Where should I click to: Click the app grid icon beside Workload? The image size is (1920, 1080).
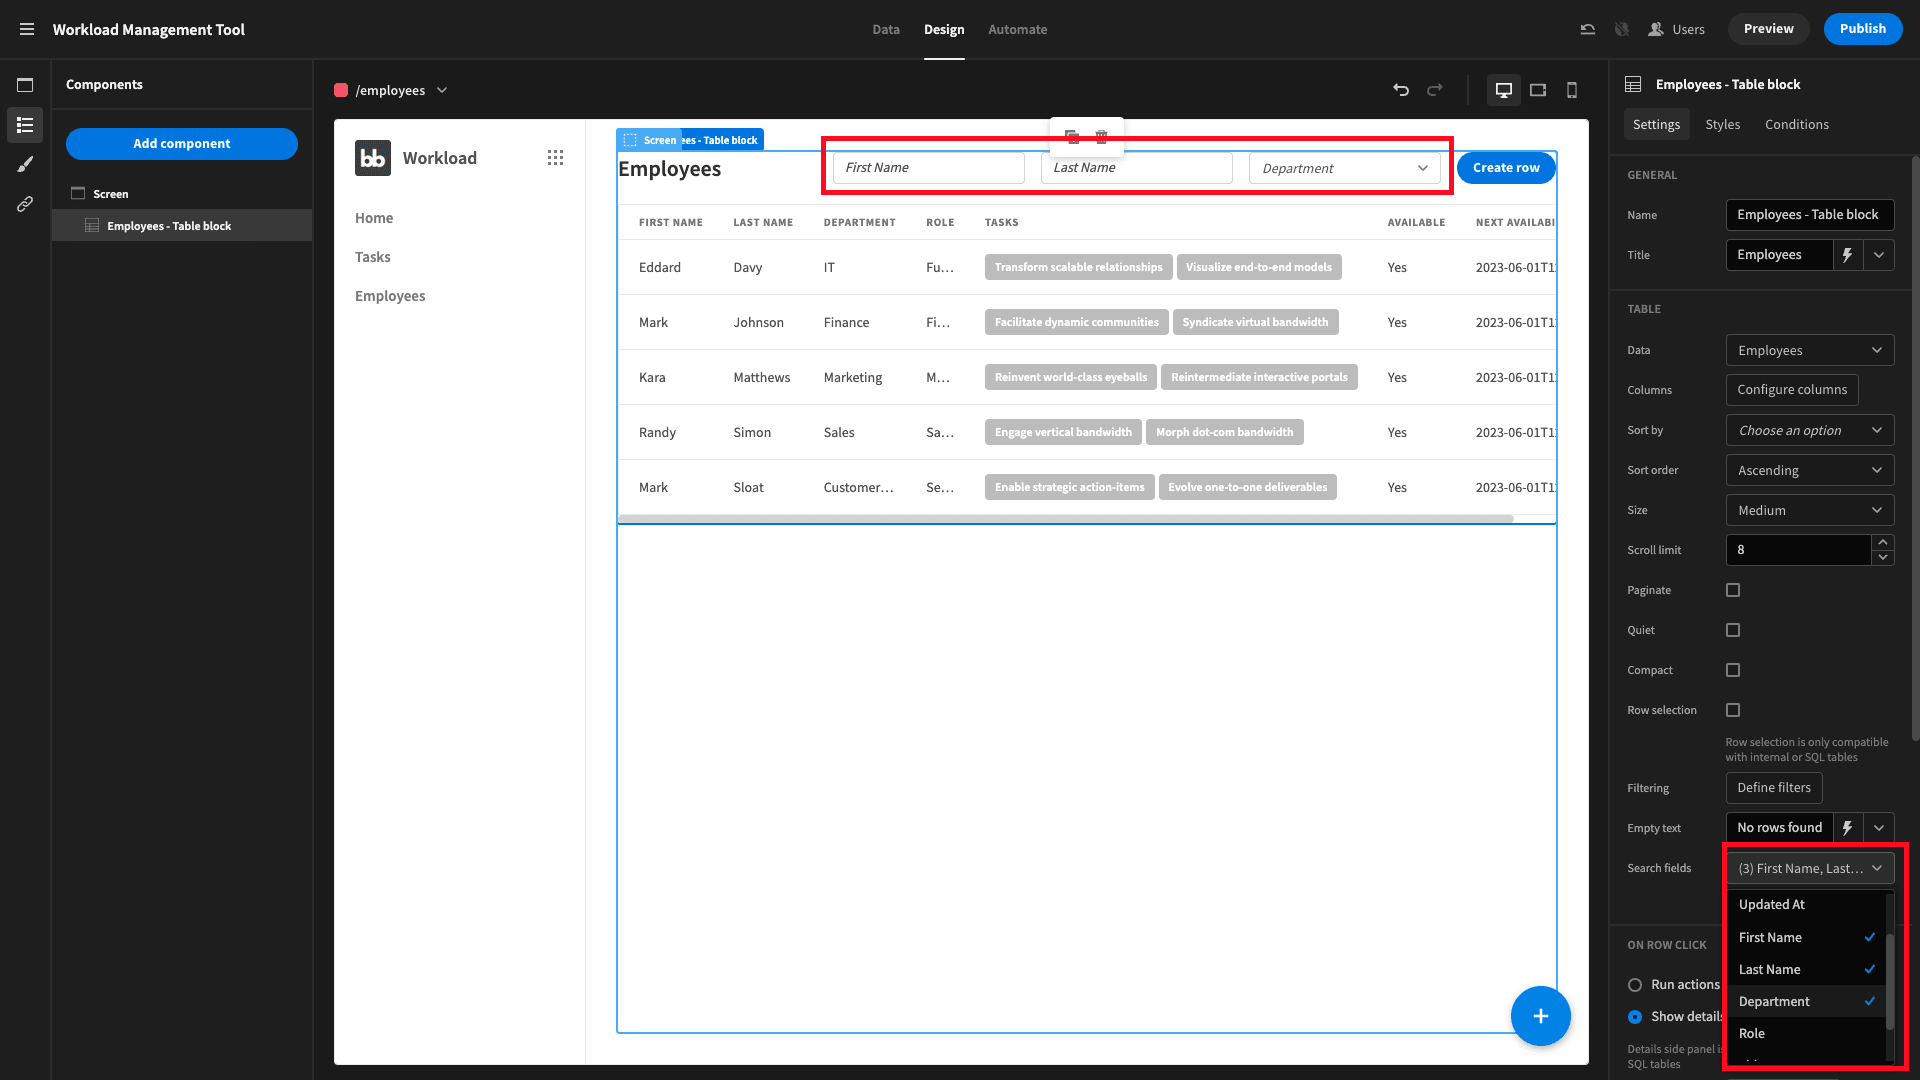(x=555, y=158)
